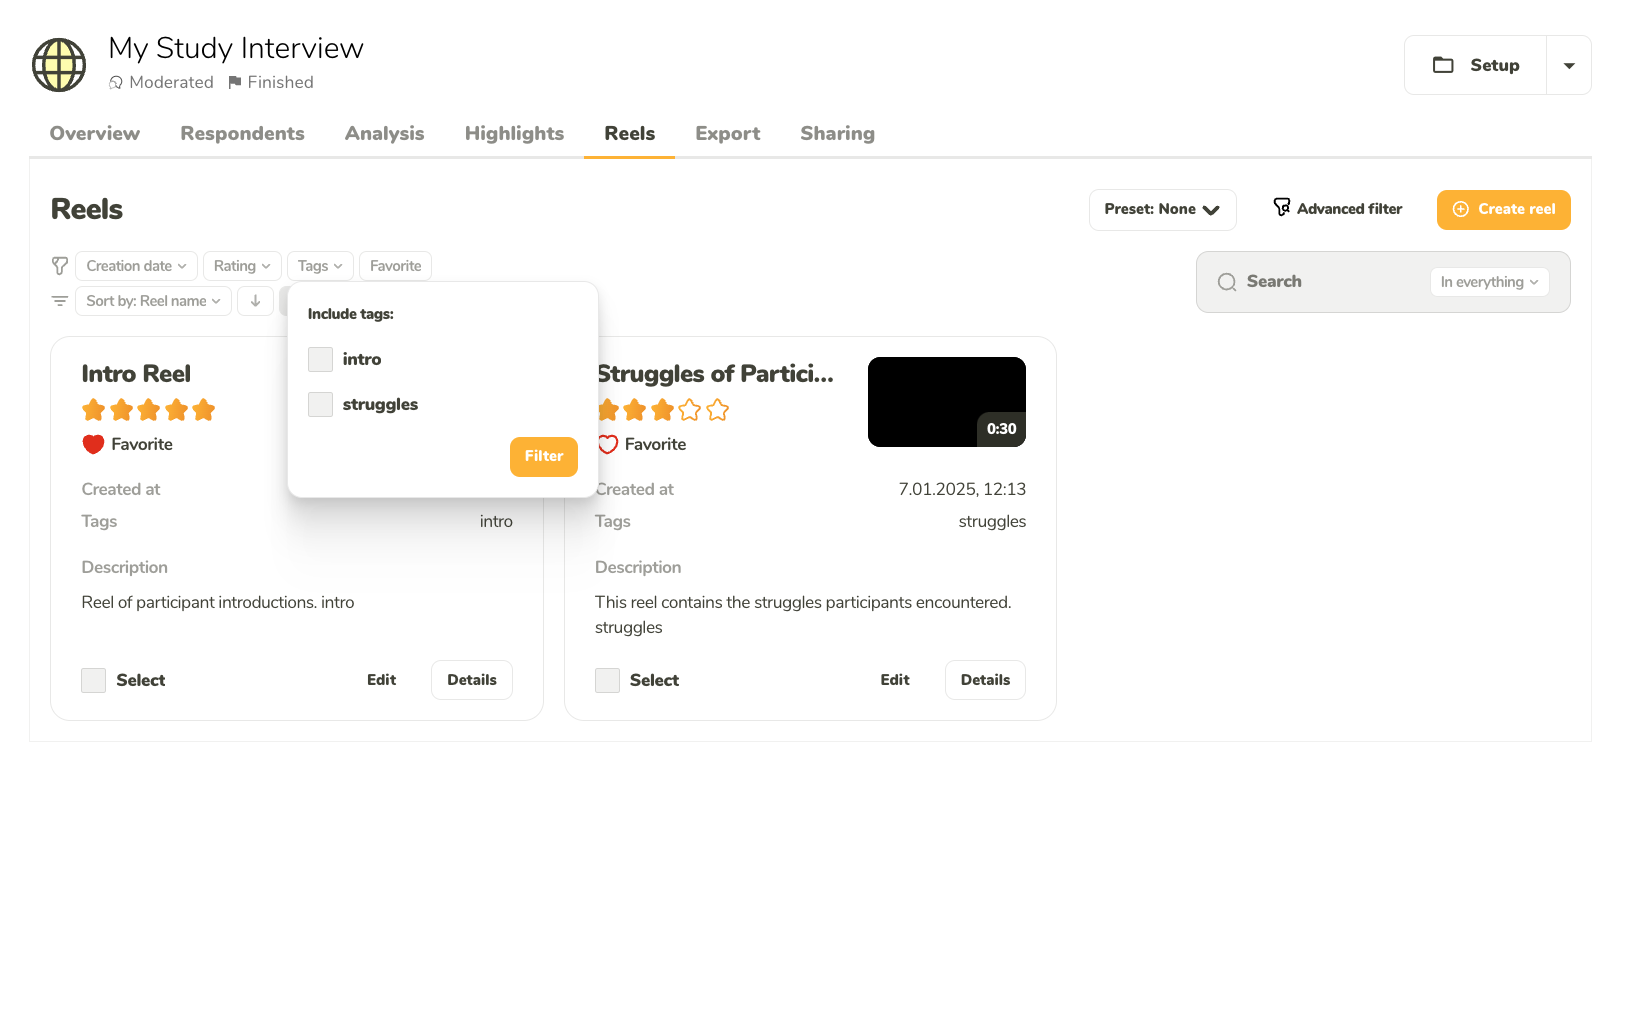Toggle sort direction arrow button

pos(255,301)
